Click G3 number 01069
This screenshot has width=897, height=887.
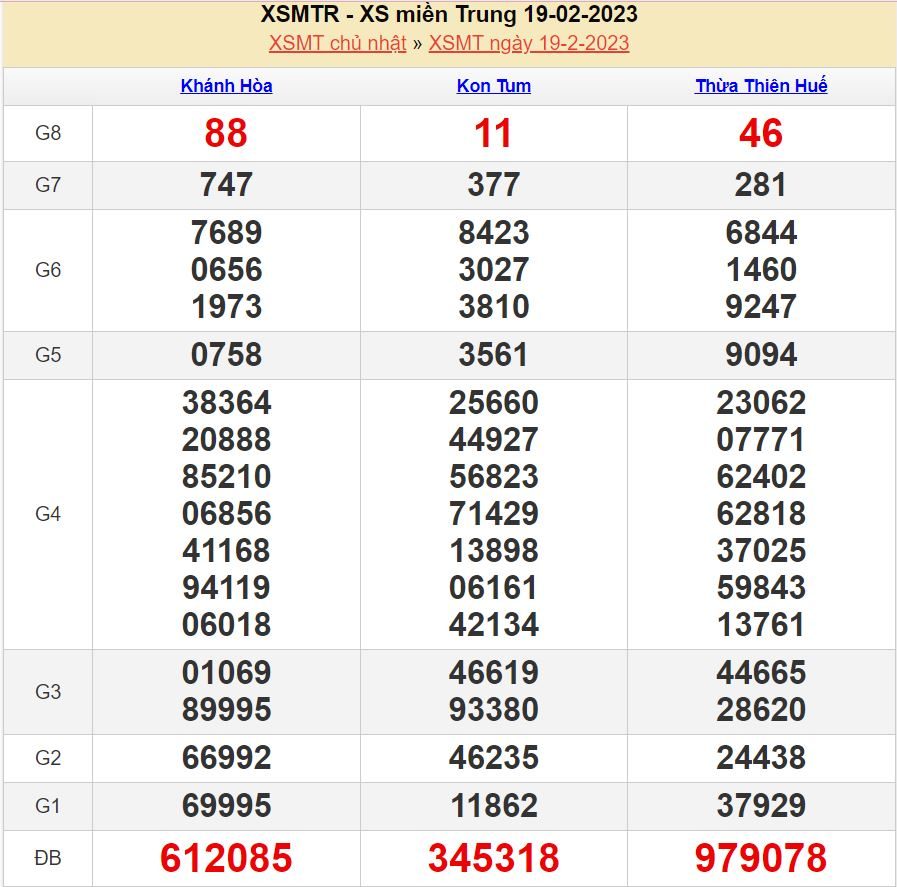click(x=227, y=673)
